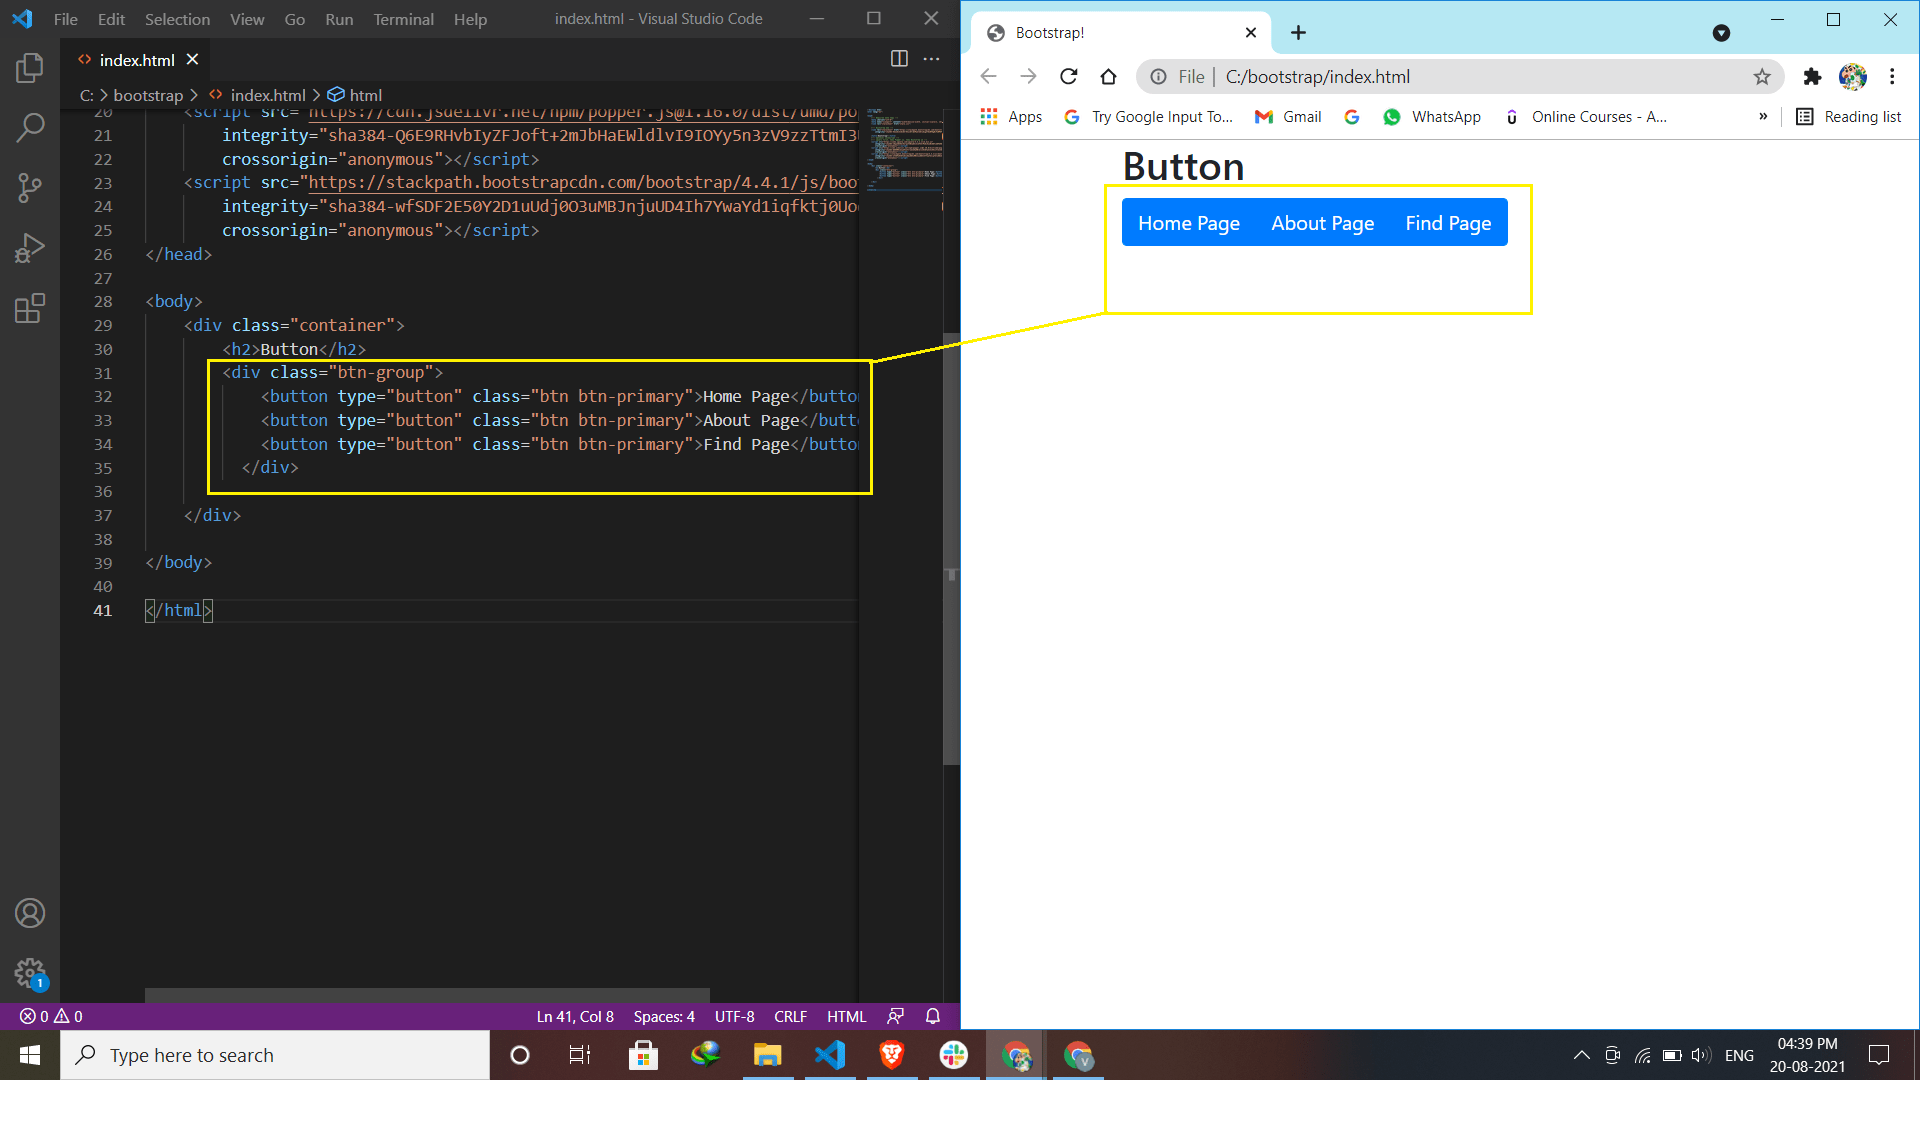The image size is (1920, 1148).
Task: Open the Extensions view icon
Action: (x=30, y=308)
